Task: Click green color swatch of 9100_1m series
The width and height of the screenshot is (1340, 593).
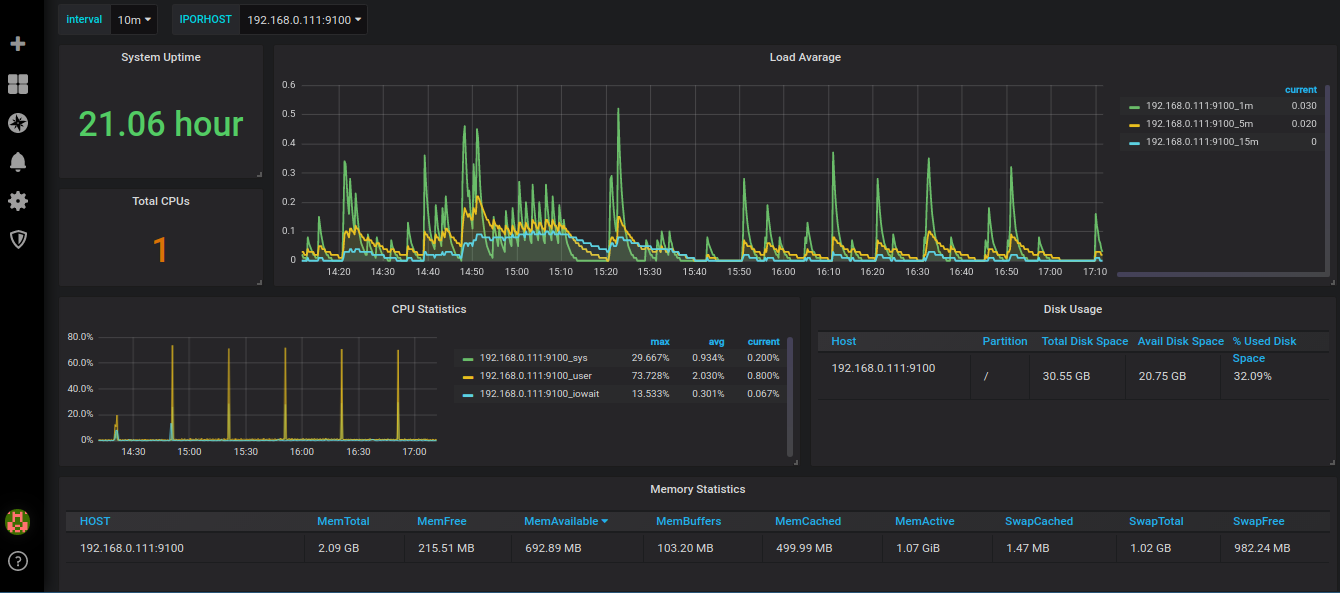Action: click(1134, 106)
